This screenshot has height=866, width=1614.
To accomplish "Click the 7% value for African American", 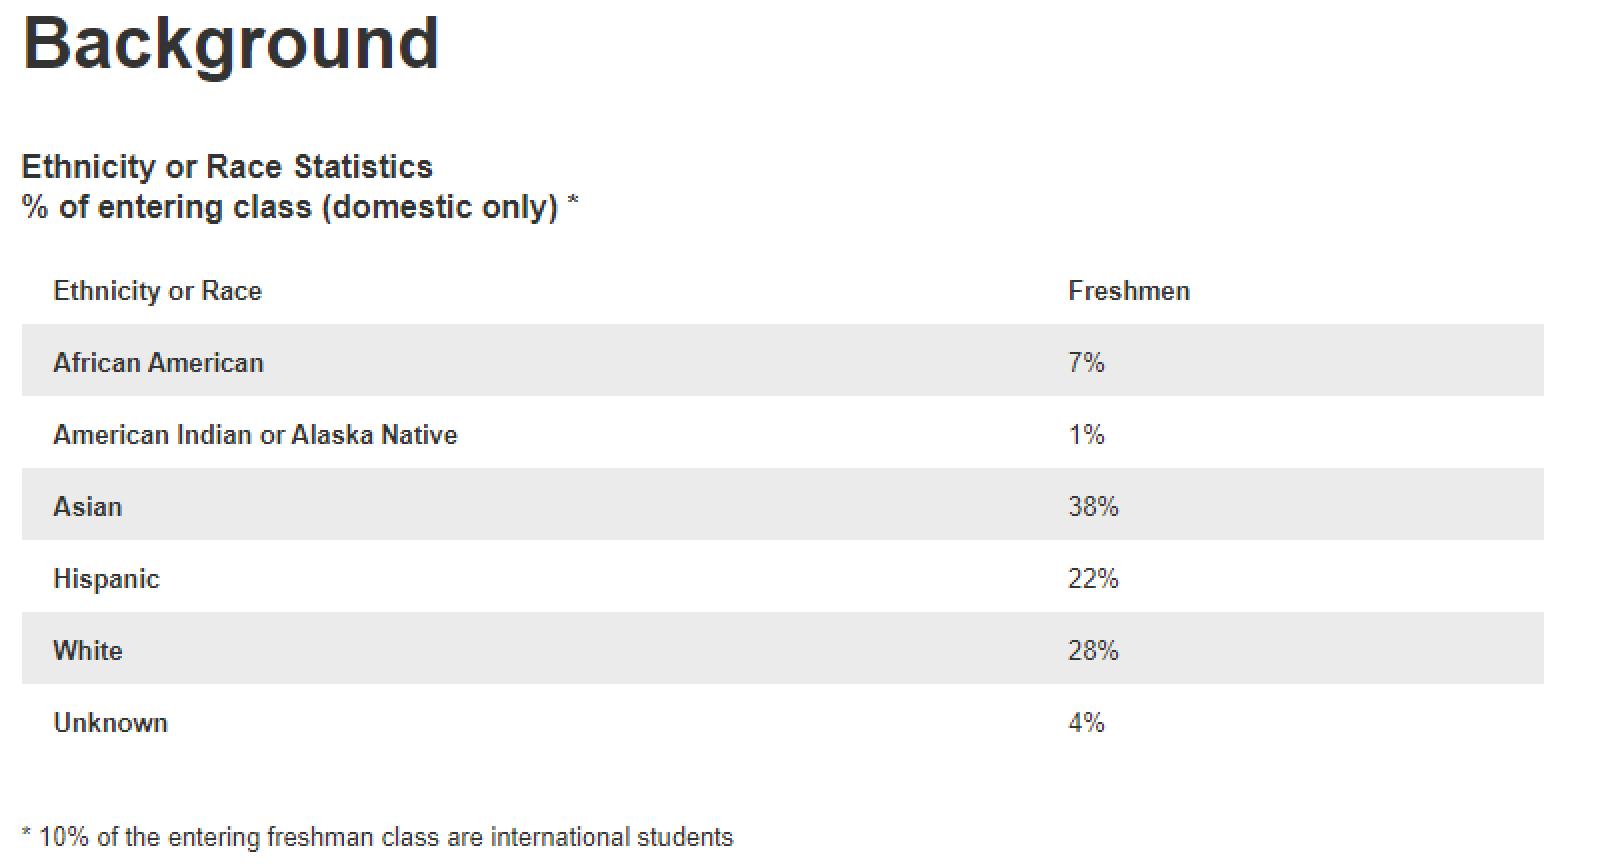I will (1086, 363).
